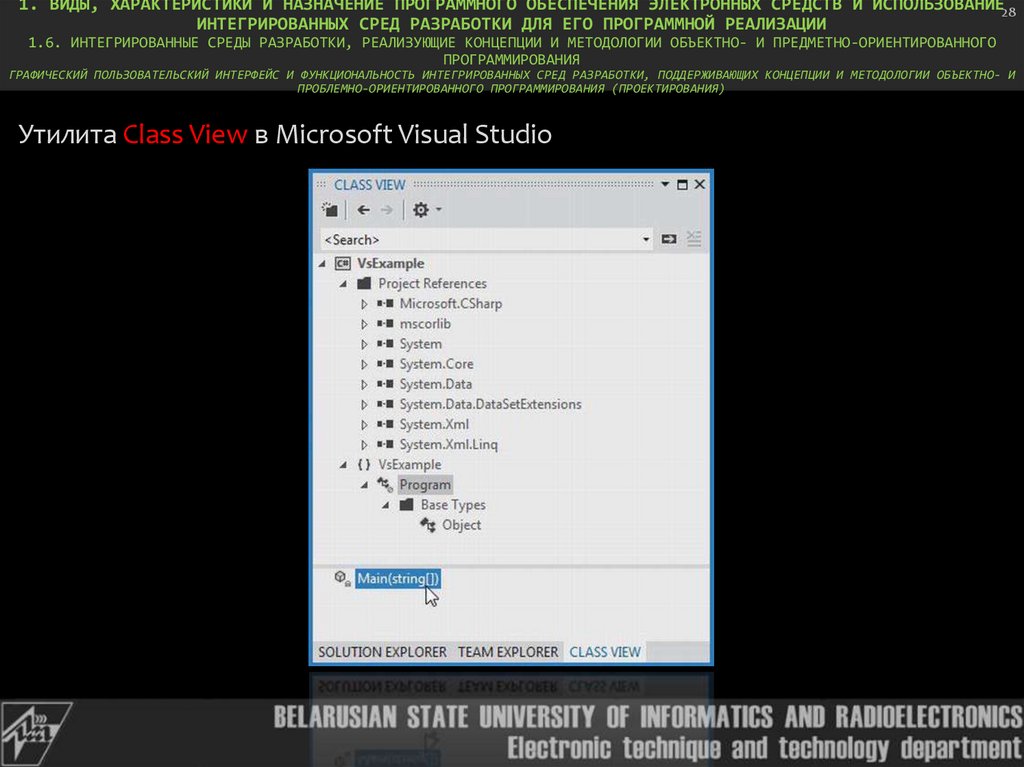Open the Class View window position dropdown
The image size is (1024, 767).
coord(665,184)
